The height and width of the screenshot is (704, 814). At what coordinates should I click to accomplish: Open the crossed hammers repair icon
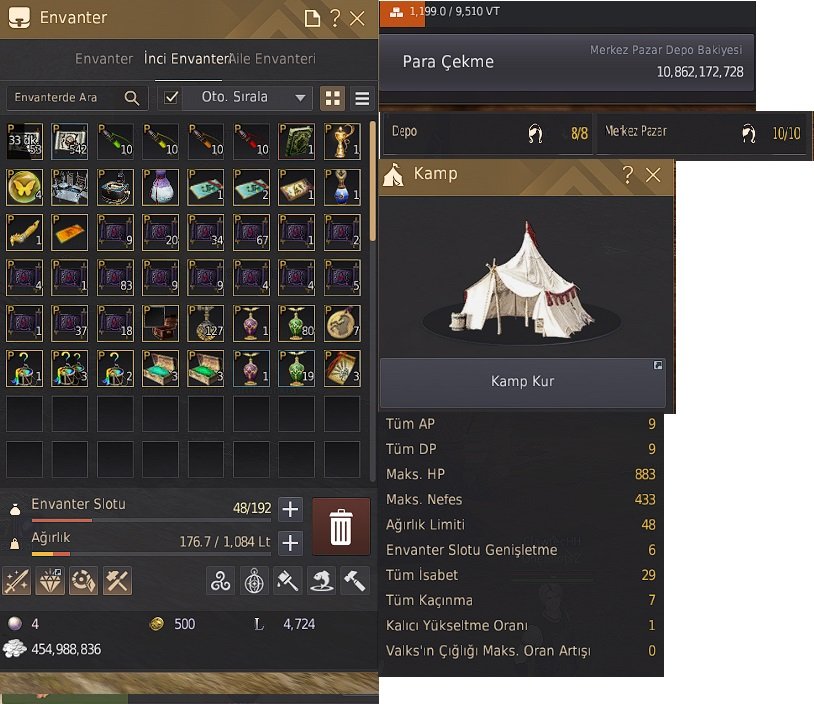(117, 580)
